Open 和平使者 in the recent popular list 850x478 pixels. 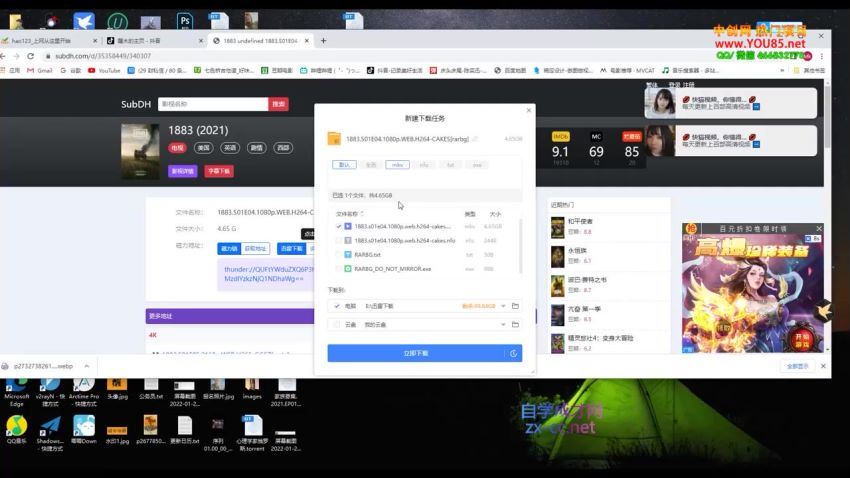(580, 221)
